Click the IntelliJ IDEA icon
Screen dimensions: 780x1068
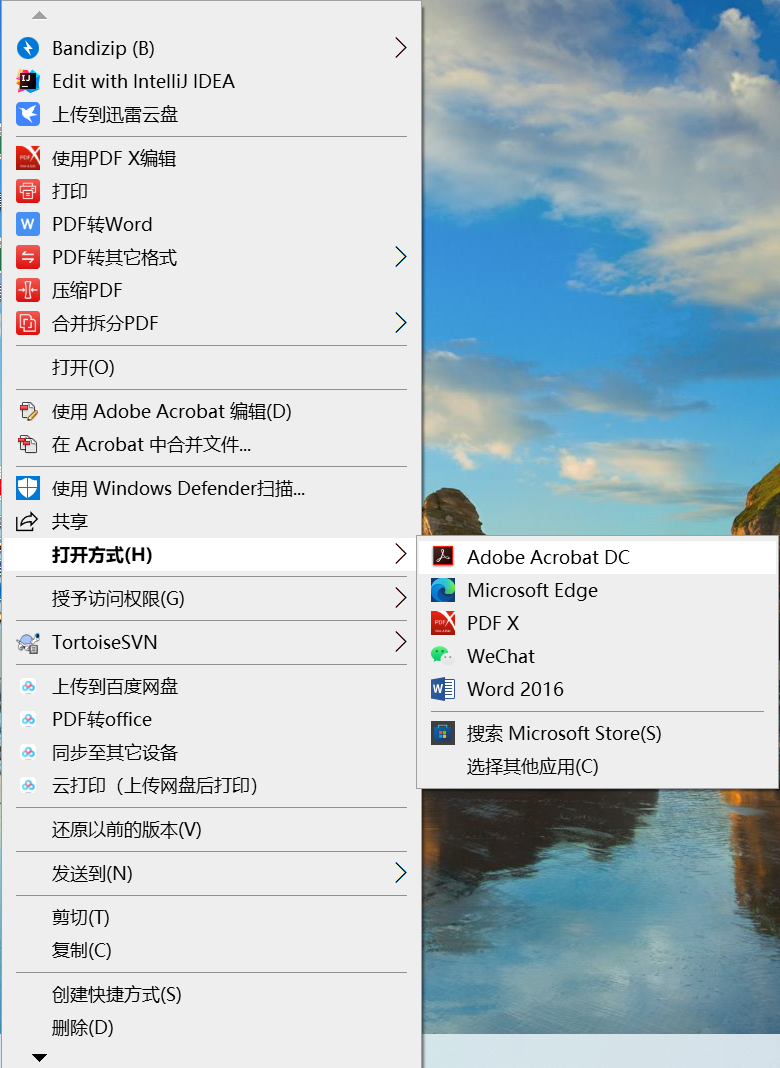click(x=28, y=81)
